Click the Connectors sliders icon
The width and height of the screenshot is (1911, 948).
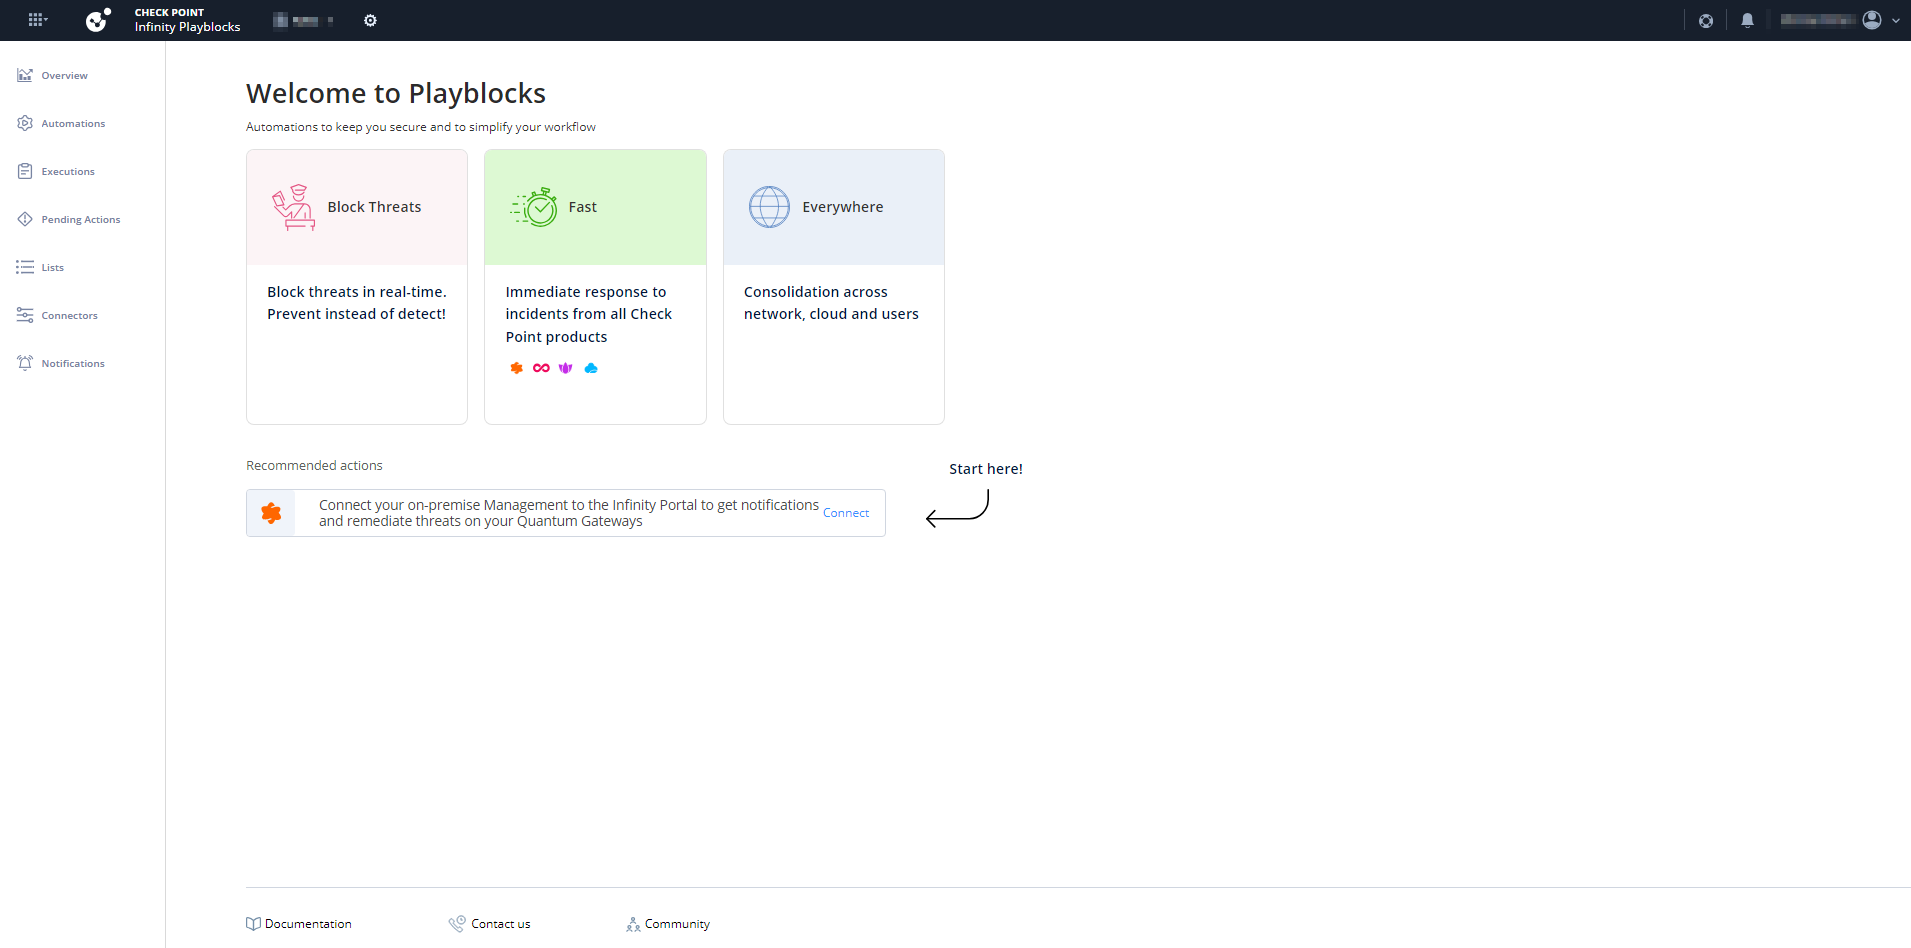coord(25,315)
